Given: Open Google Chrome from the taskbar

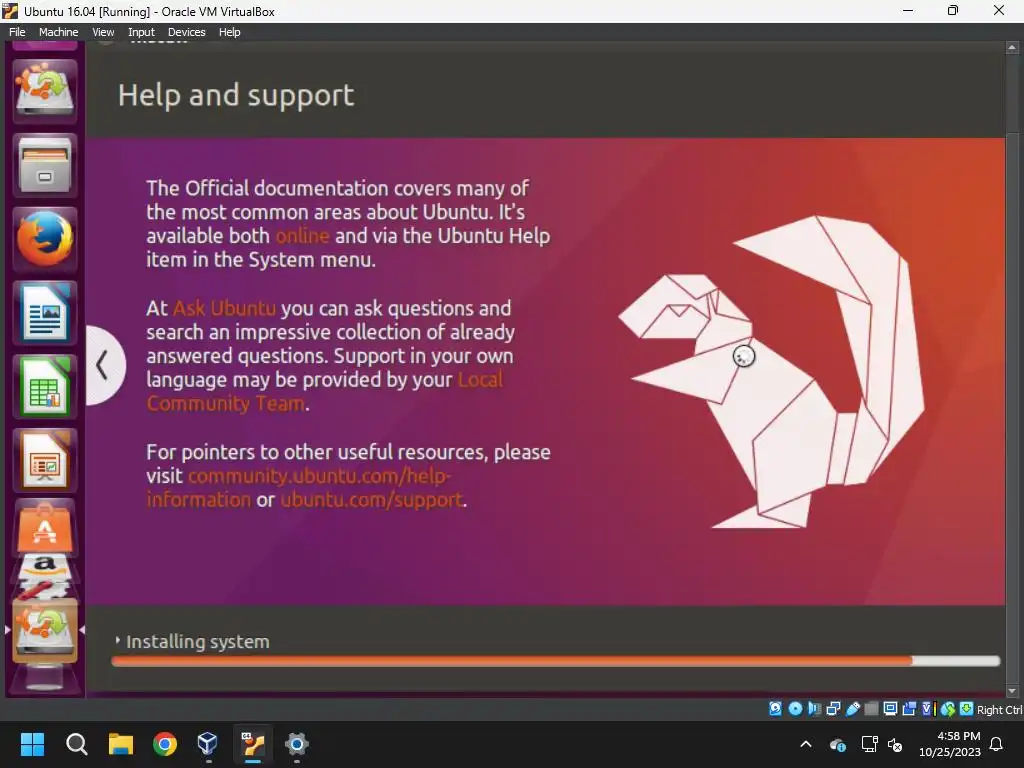Looking at the screenshot, I should pyautogui.click(x=165, y=744).
